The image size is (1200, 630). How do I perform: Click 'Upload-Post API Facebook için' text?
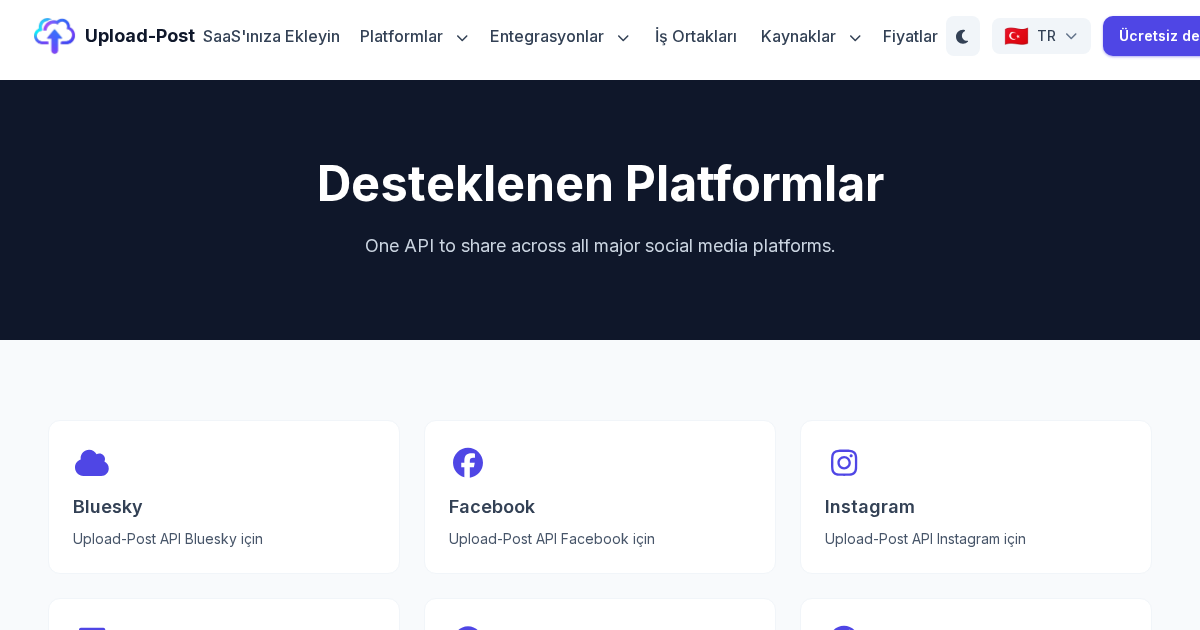(x=552, y=539)
